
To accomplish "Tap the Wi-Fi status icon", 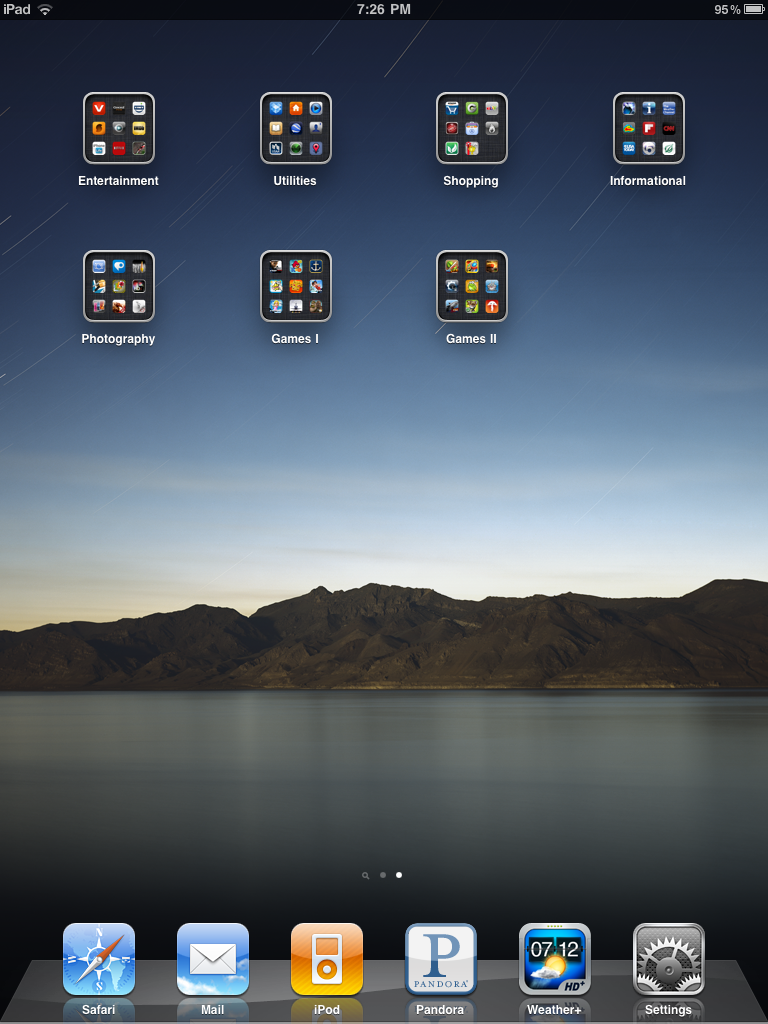I will point(45,9).
